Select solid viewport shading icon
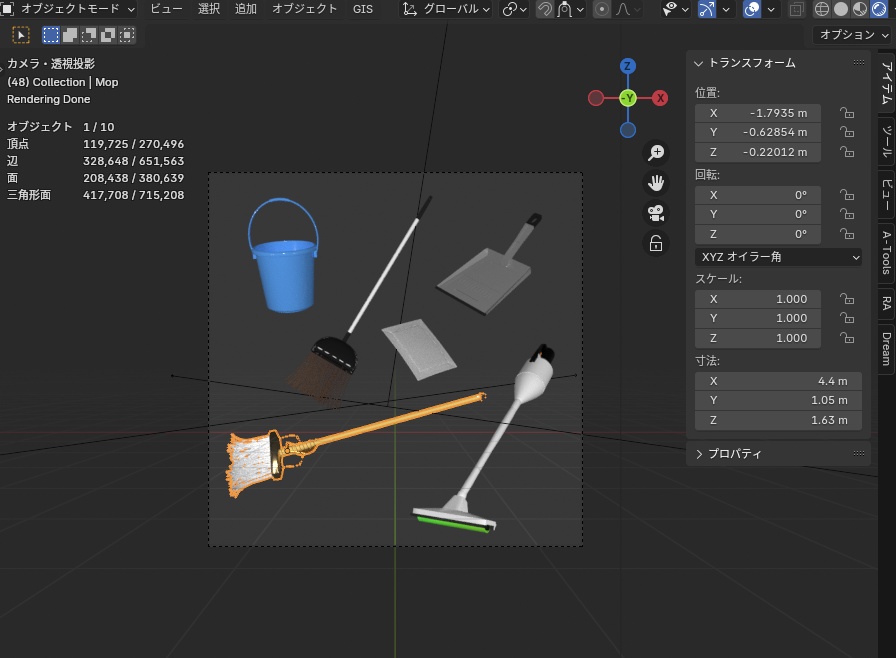 841,9
